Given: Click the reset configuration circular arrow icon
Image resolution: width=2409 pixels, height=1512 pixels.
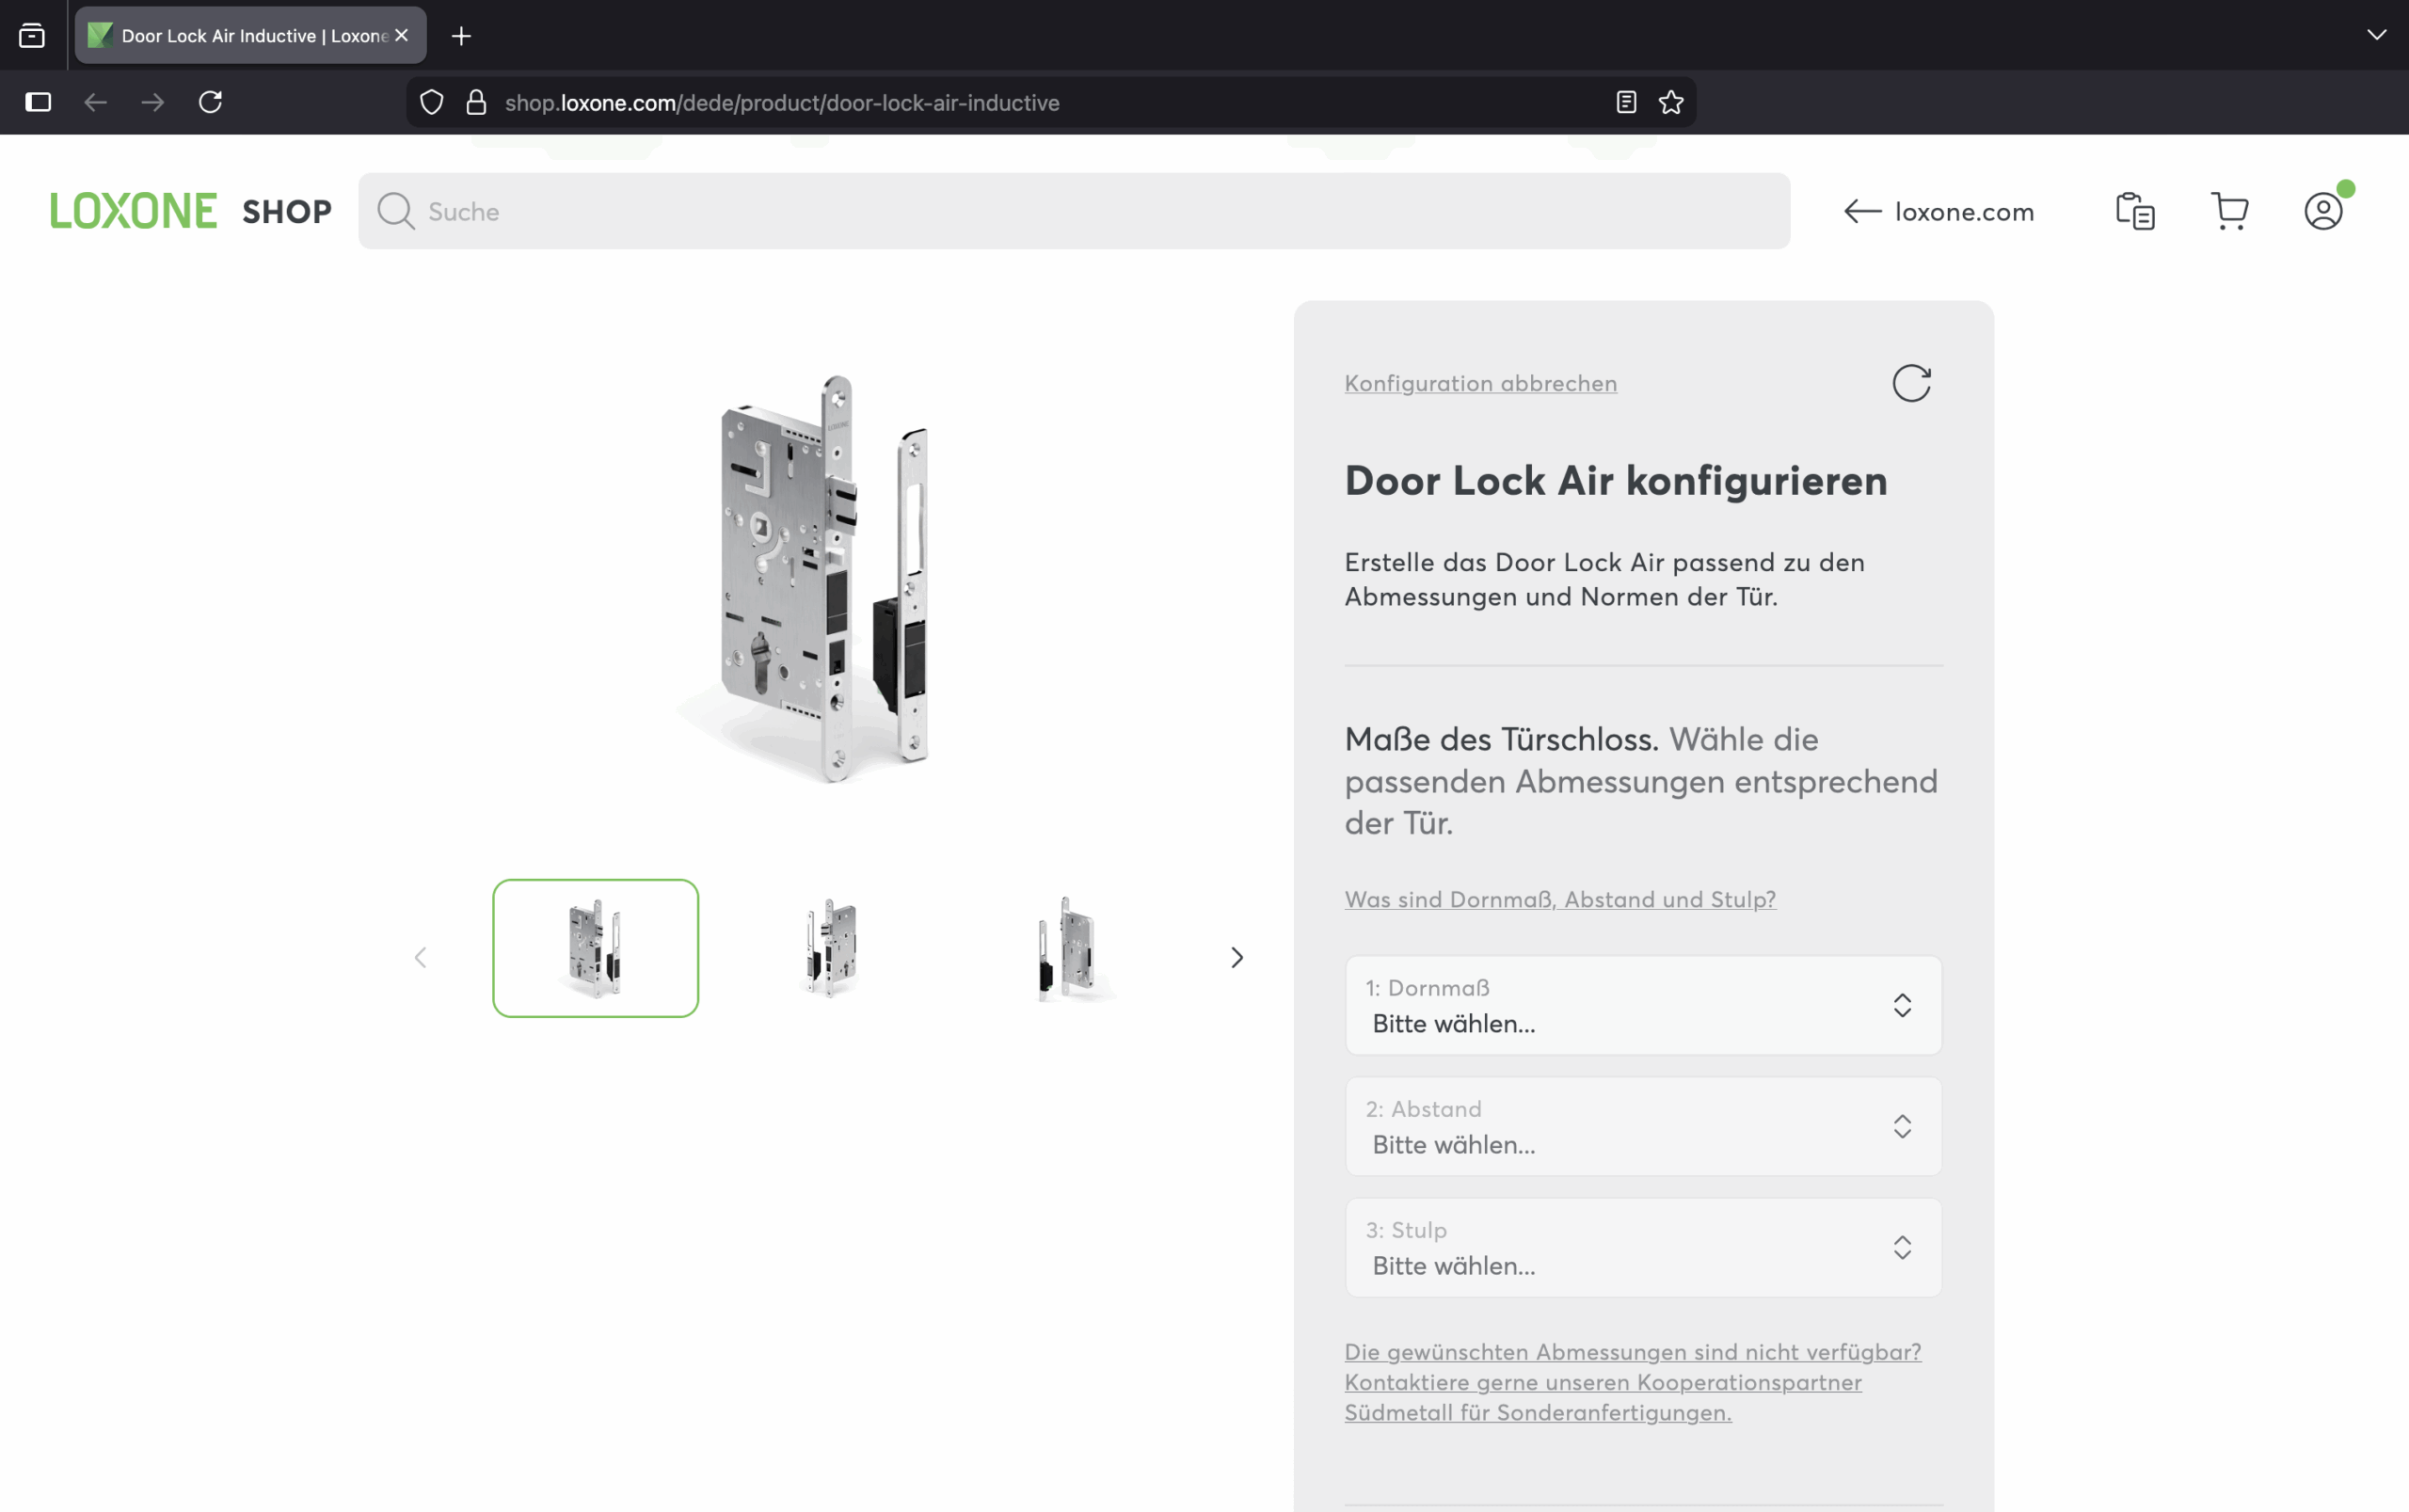Looking at the screenshot, I should [1910, 383].
